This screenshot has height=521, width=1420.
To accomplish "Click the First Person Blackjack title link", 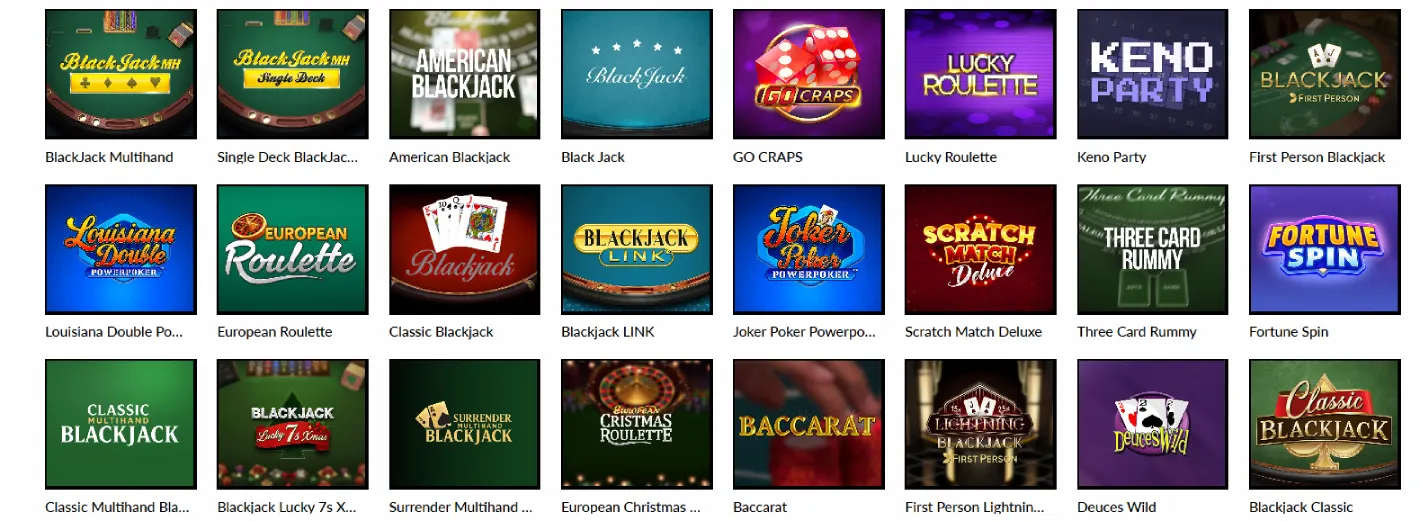I will click(1317, 157).
